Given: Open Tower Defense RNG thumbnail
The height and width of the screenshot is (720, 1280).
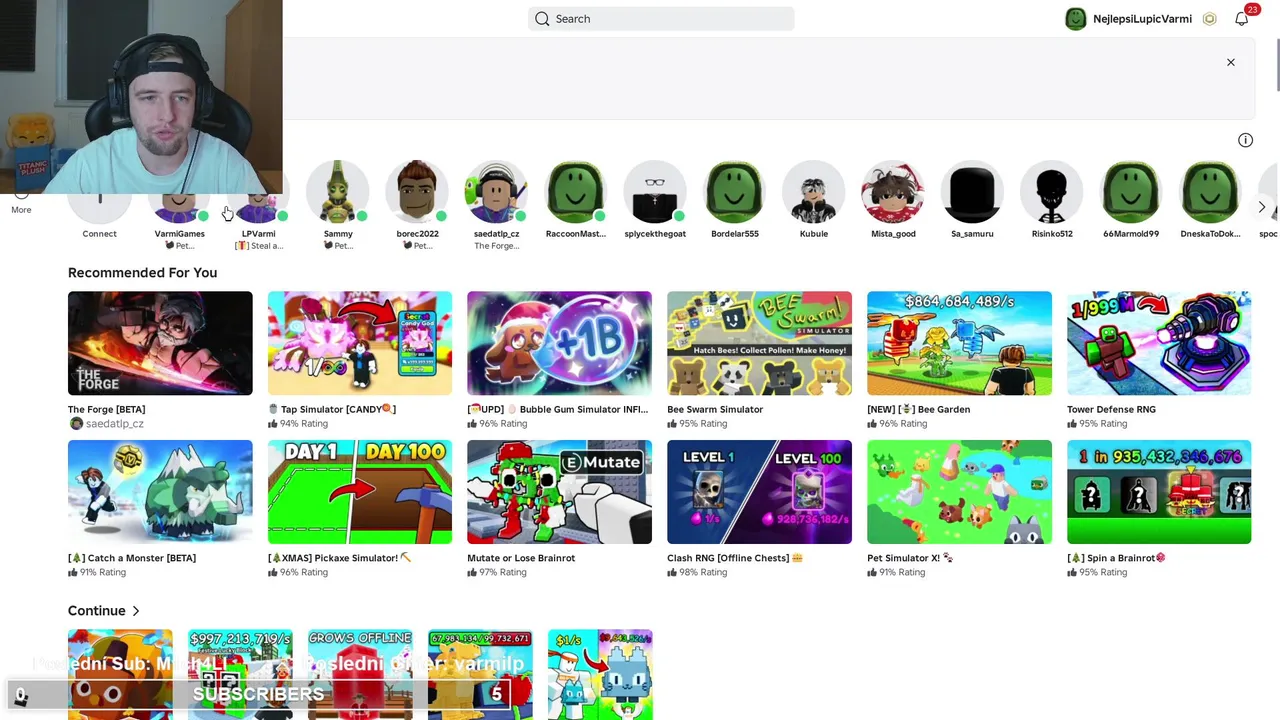Looking at the screenshot, I should [1159, 343].
